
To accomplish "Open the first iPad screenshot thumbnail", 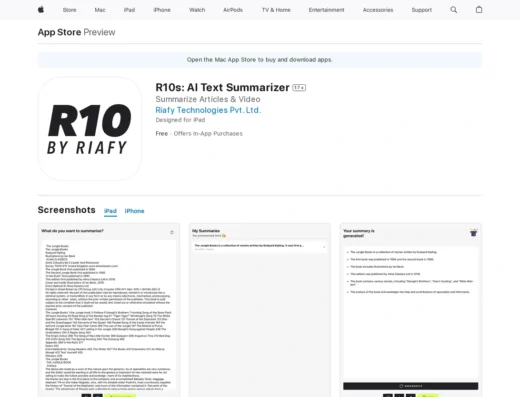I will pos(109,310).
